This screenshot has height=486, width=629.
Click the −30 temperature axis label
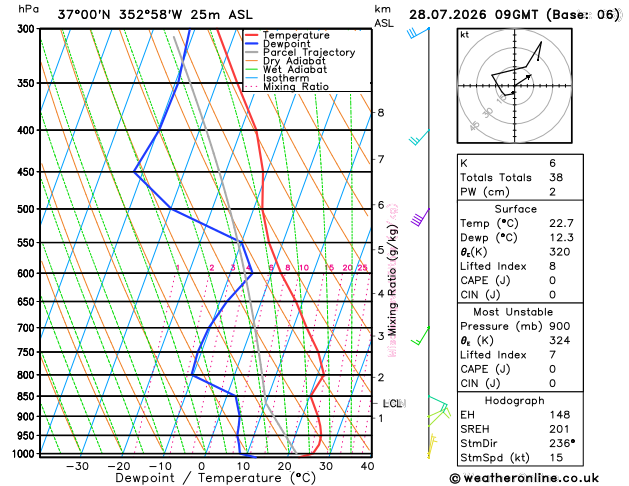click(77, 466)
